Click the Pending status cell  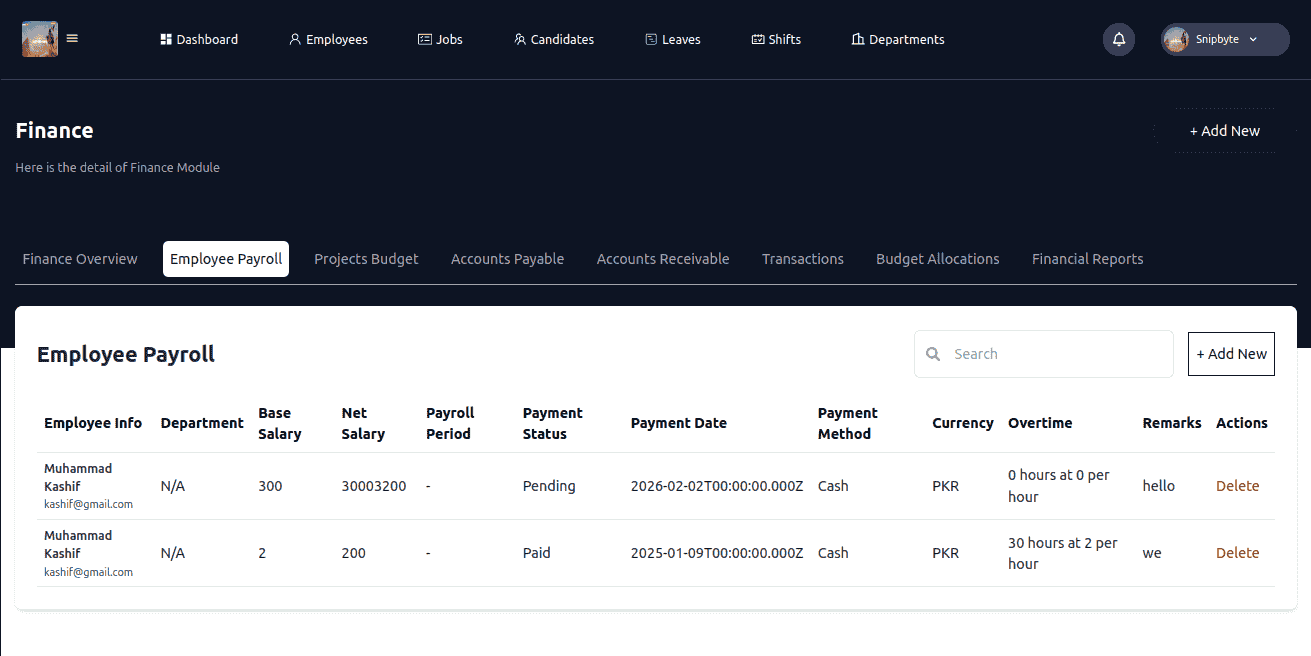pos(549,486)
